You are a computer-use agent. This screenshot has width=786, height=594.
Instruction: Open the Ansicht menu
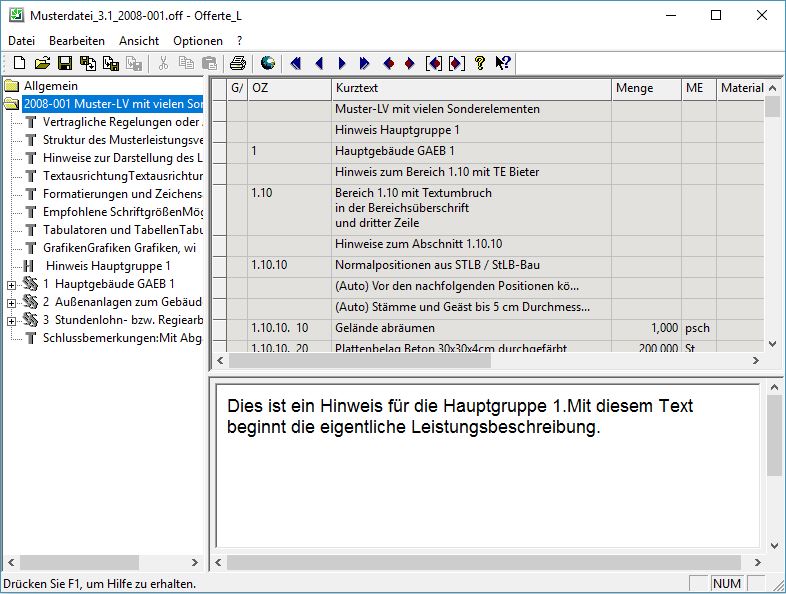coord(139,41)
